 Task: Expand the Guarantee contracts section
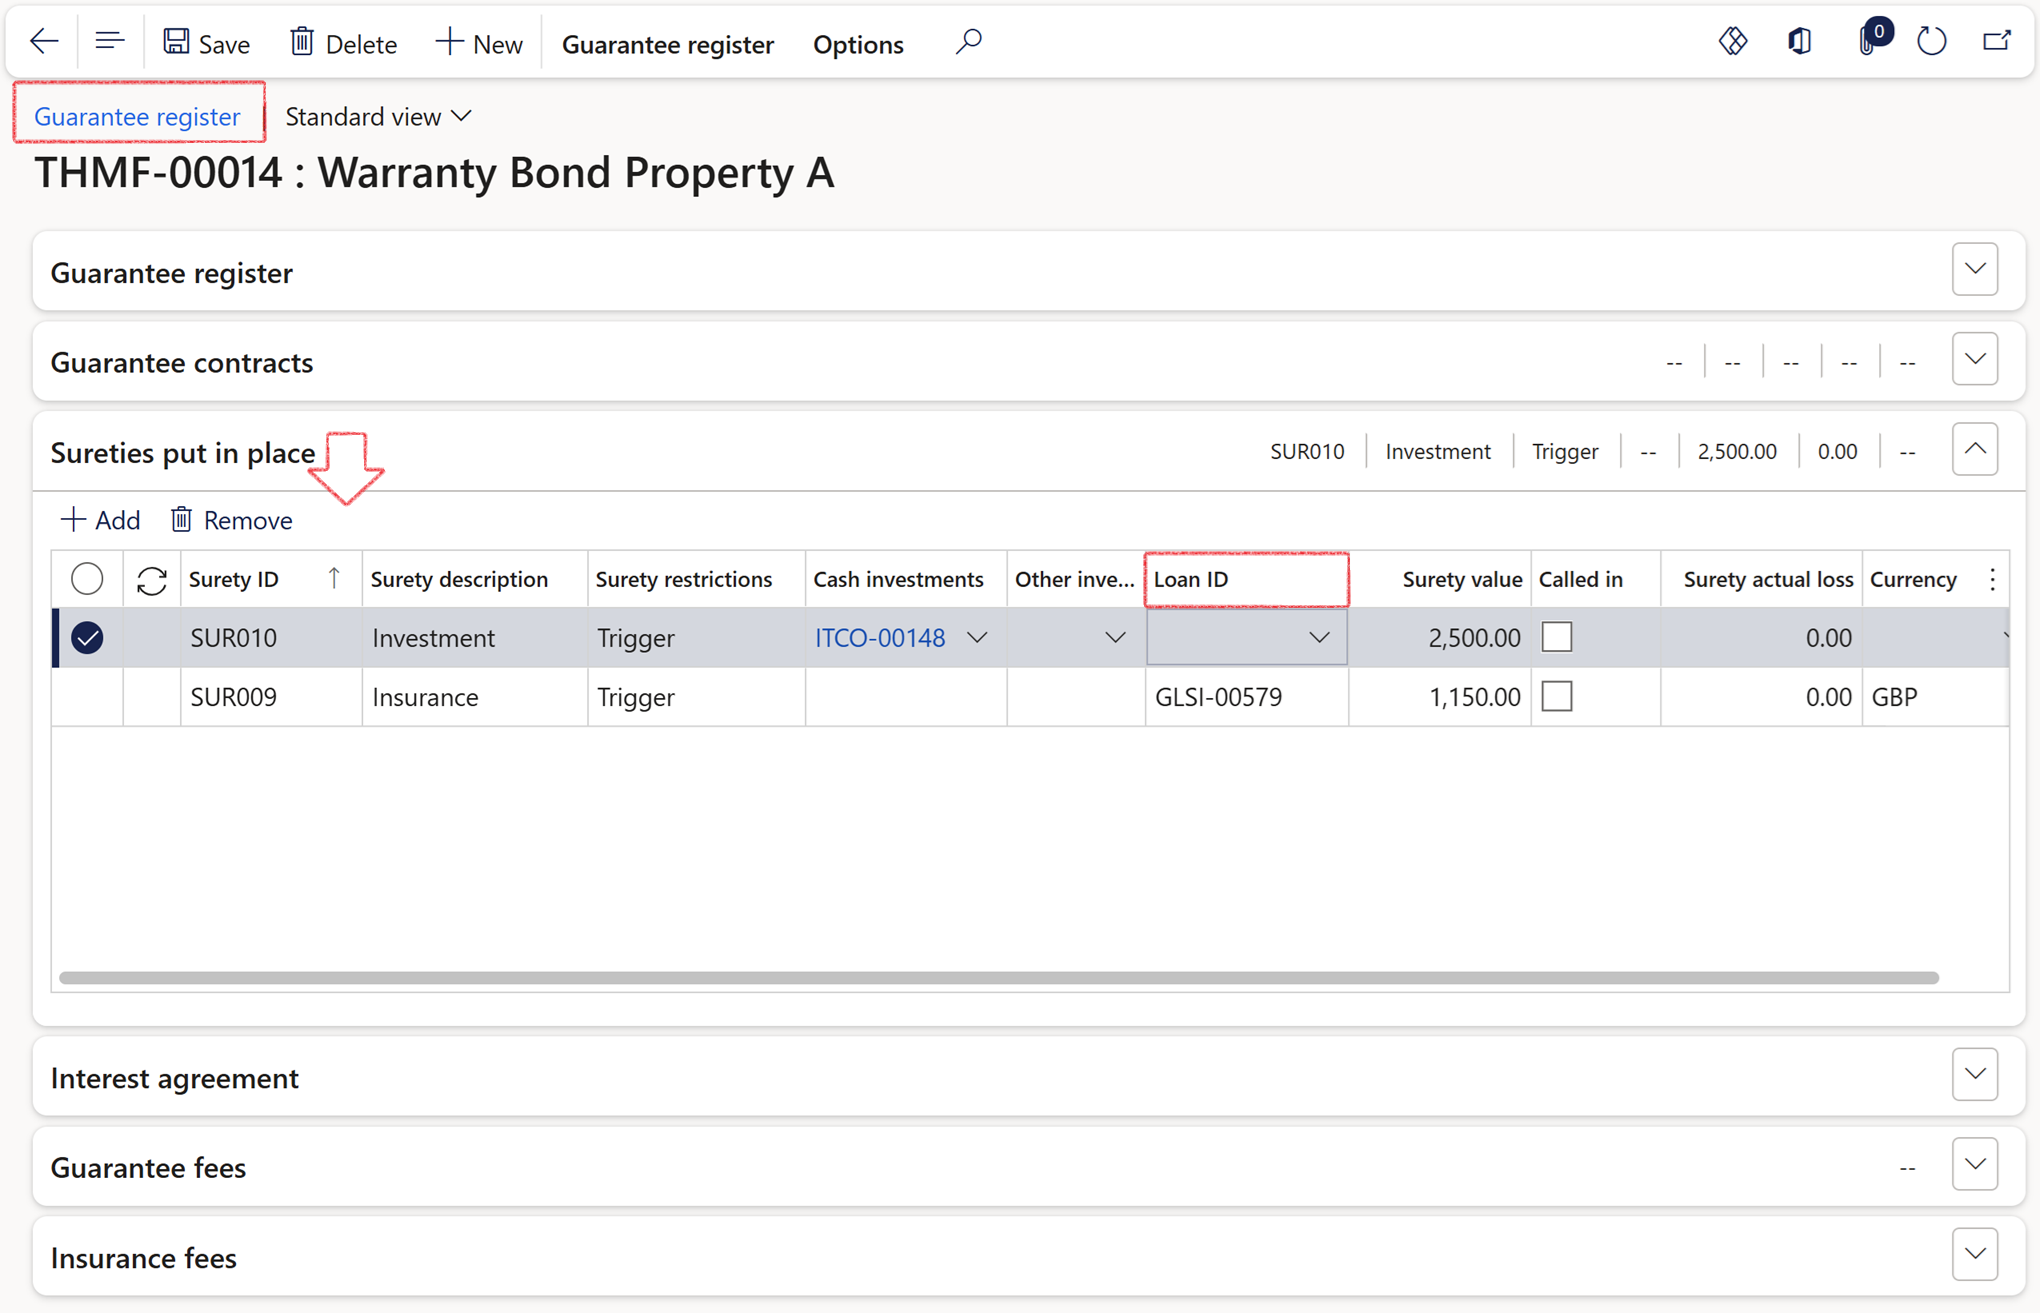pyautogui.click(x=1974, y=360)
